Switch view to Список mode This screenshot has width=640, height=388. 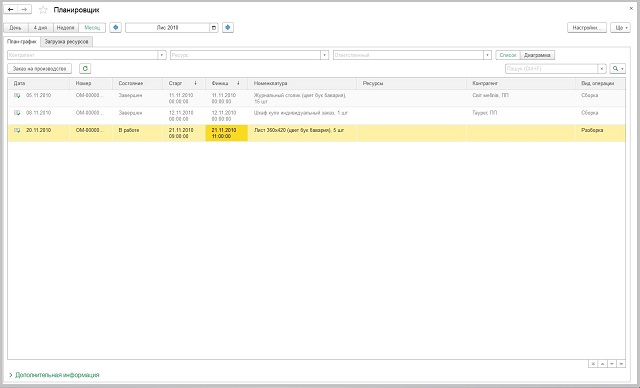click(x=508, y=55)
